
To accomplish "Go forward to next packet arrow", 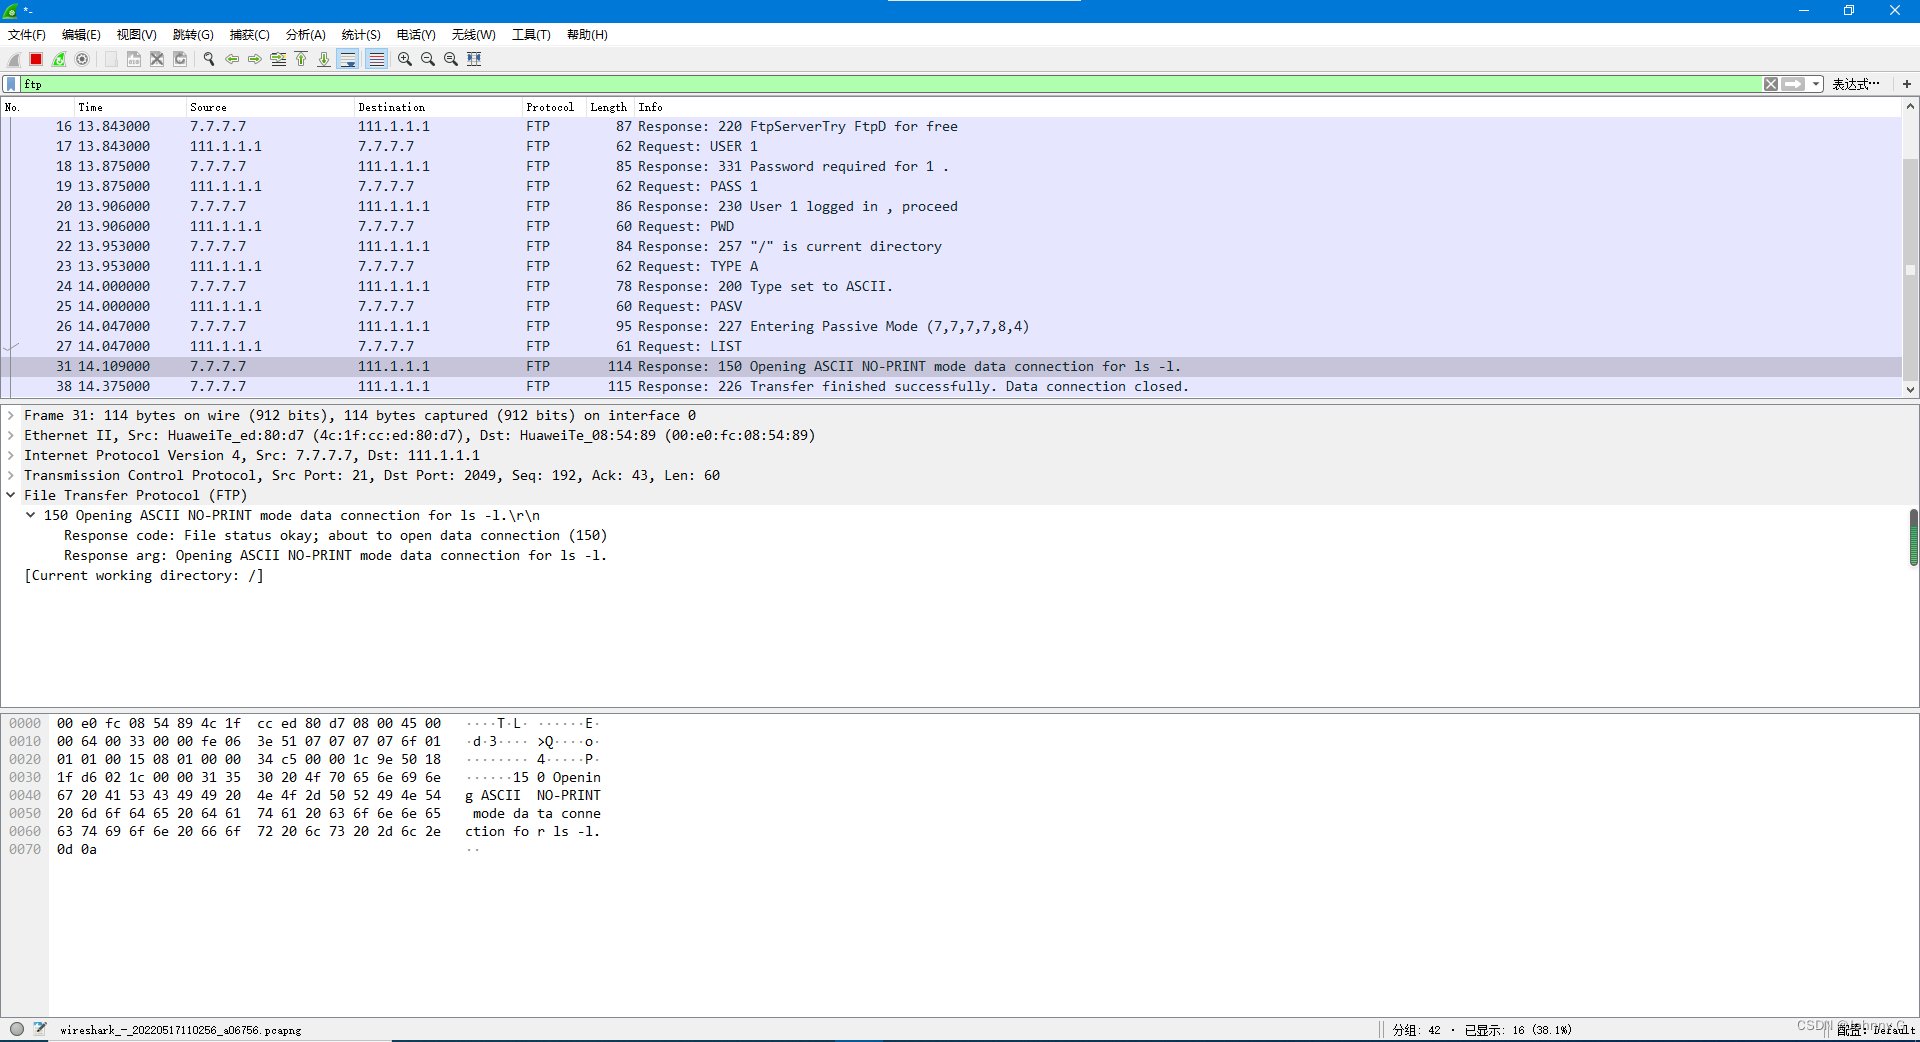I will click(x=255, y=59).
